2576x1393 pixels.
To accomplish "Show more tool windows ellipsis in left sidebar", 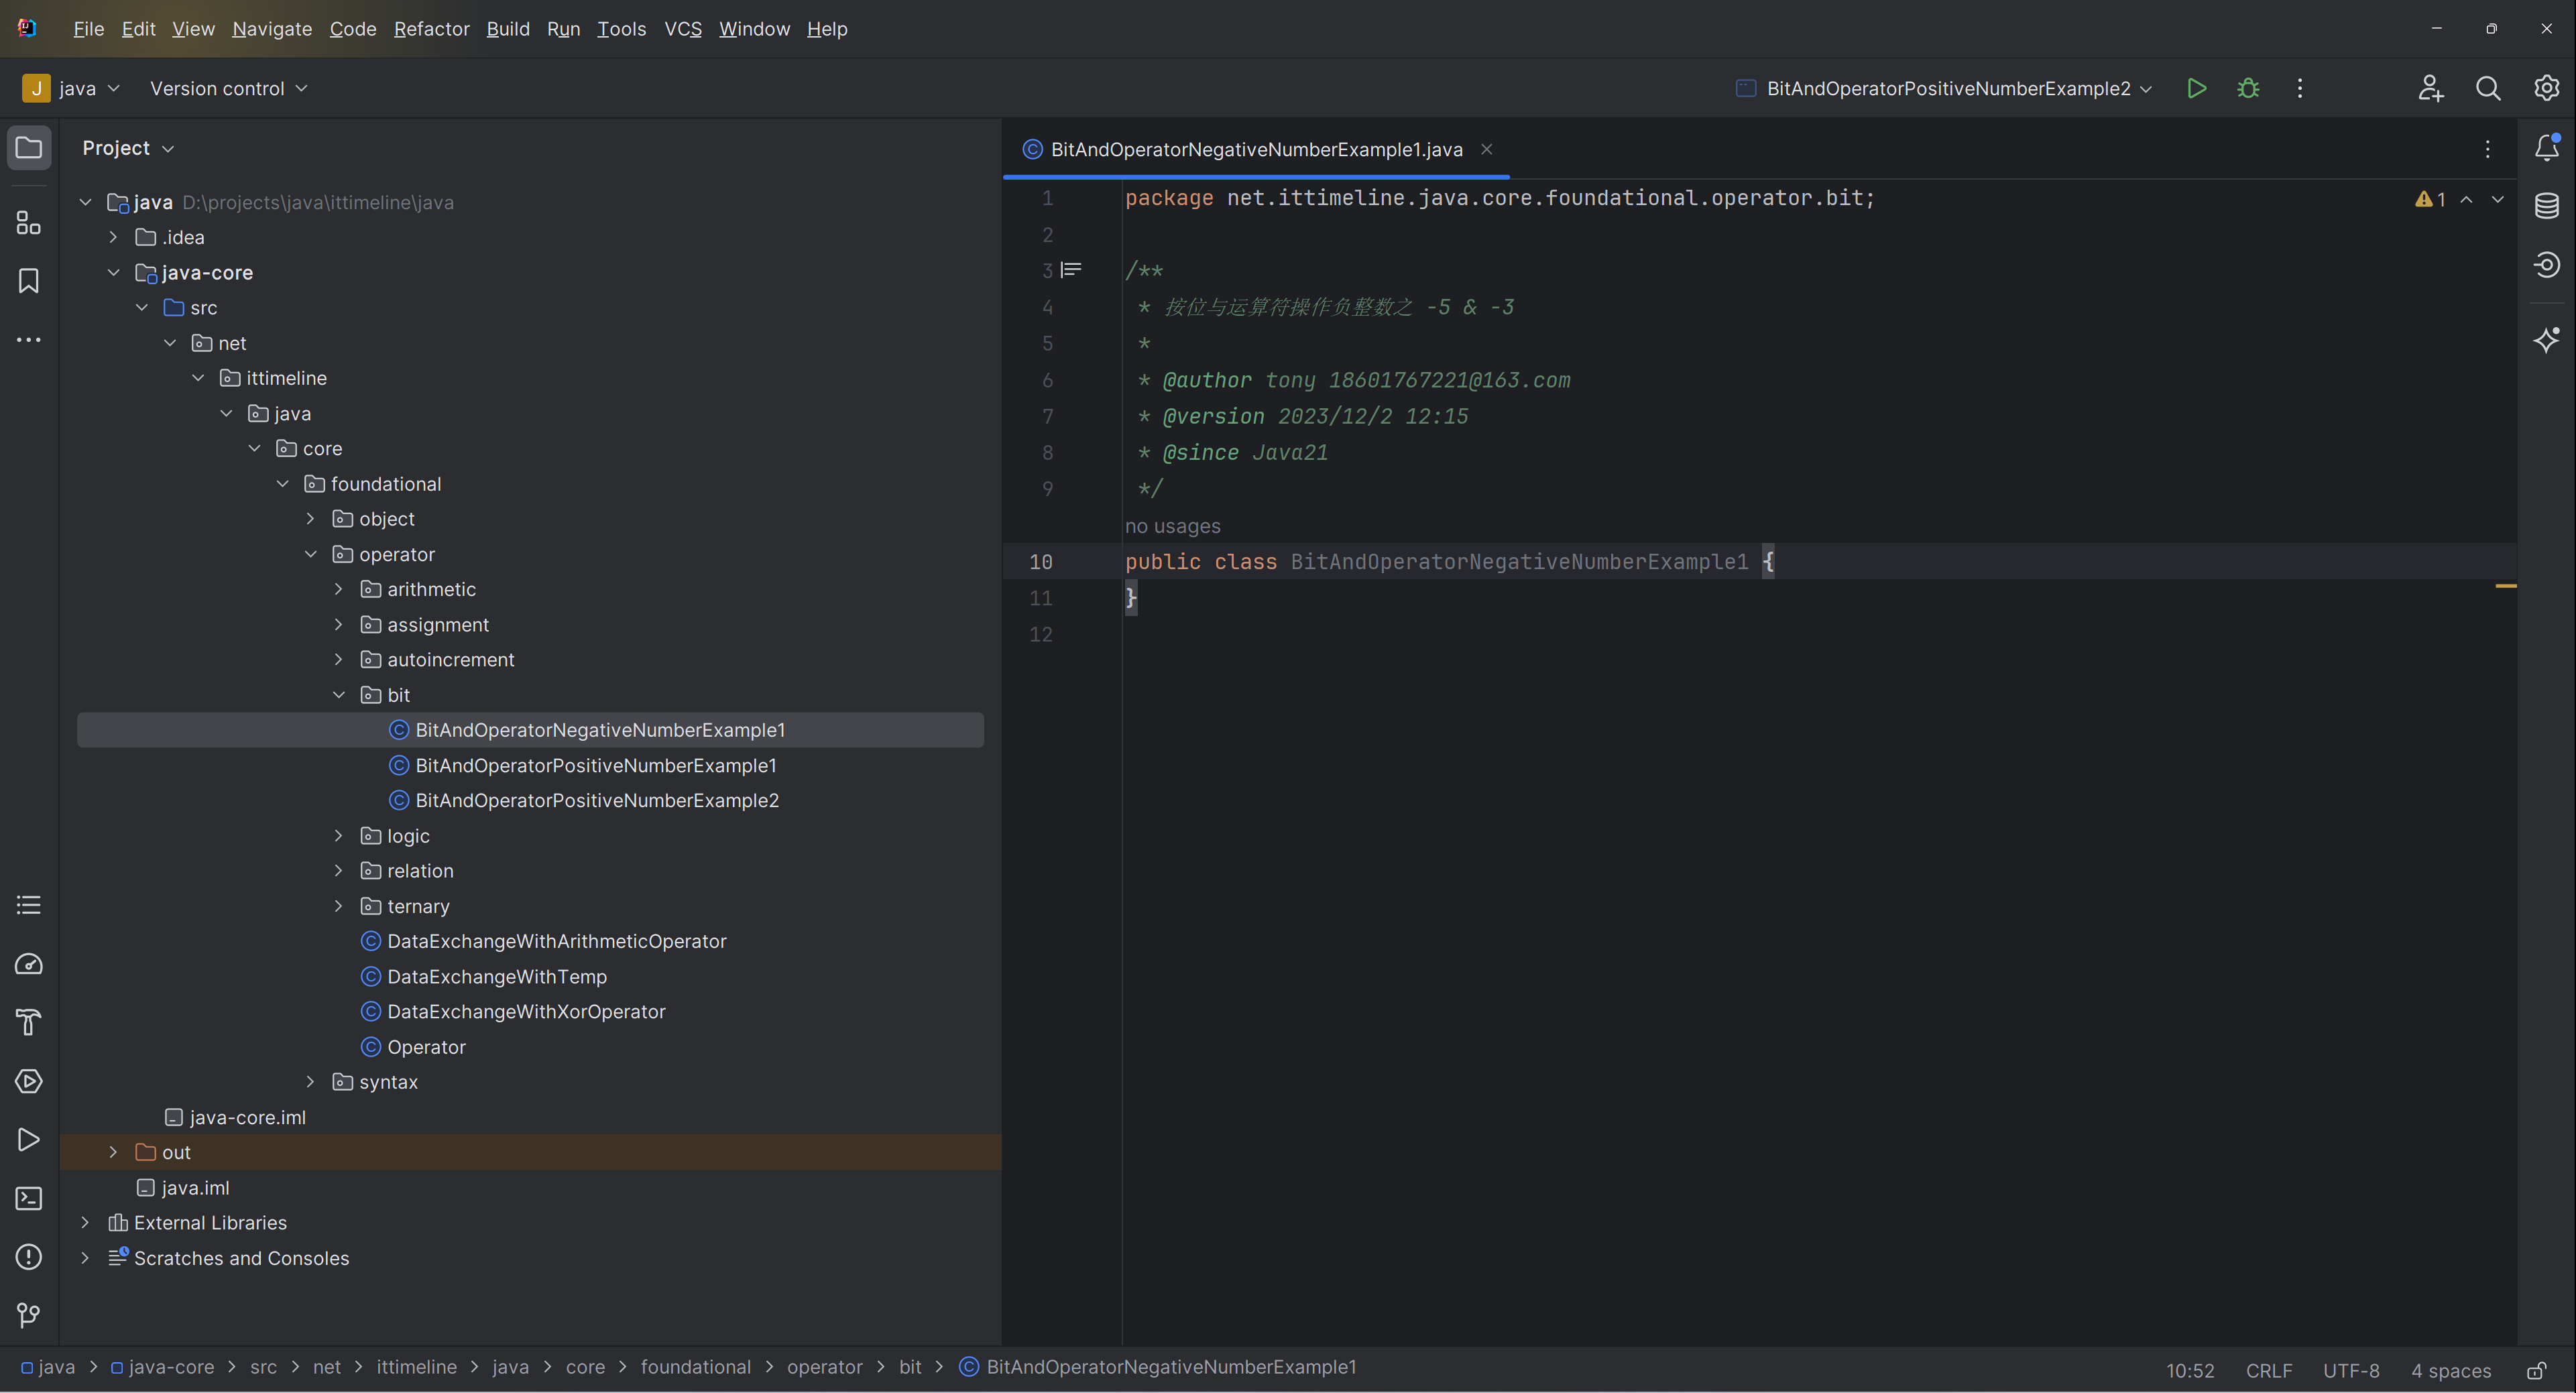I will (x=29, y=340).
